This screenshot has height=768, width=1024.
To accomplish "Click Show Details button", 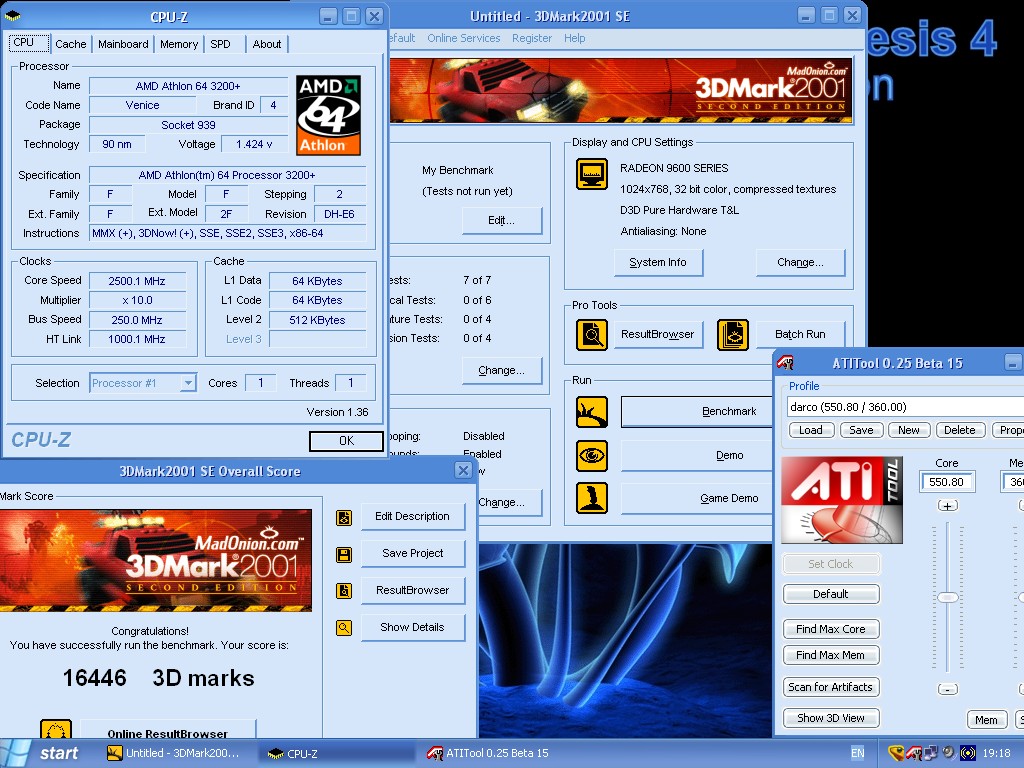I will click(413, 628).
